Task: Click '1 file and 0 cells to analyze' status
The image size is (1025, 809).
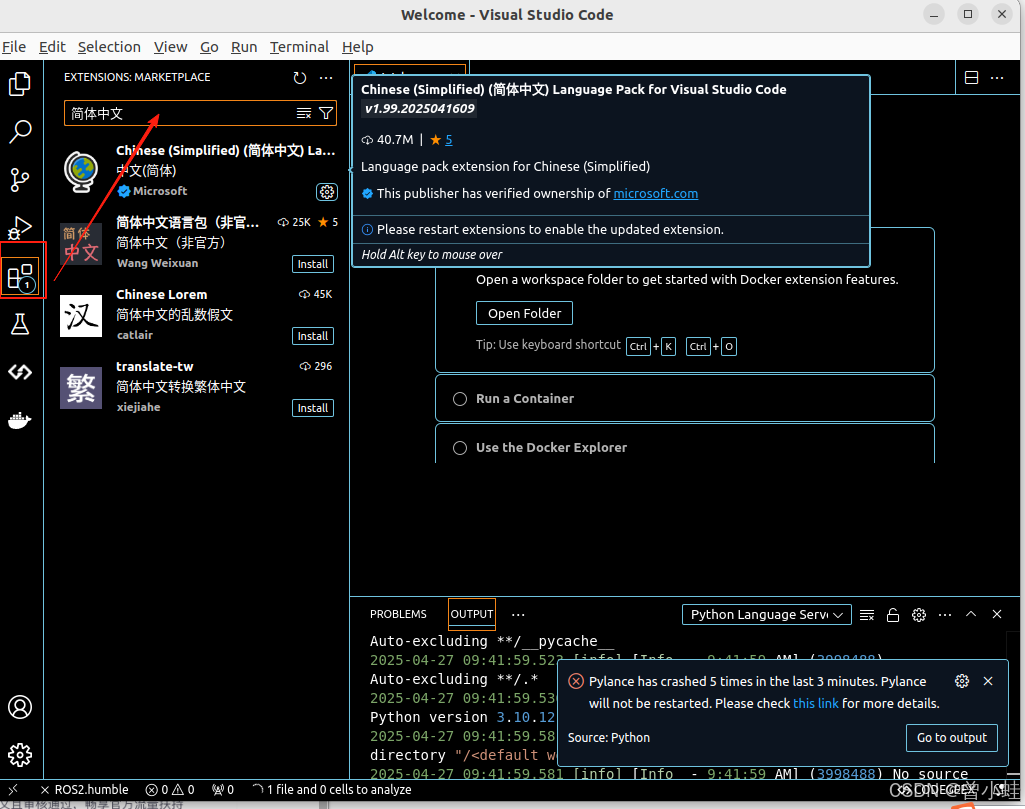Action: click(x=332, y=789)
